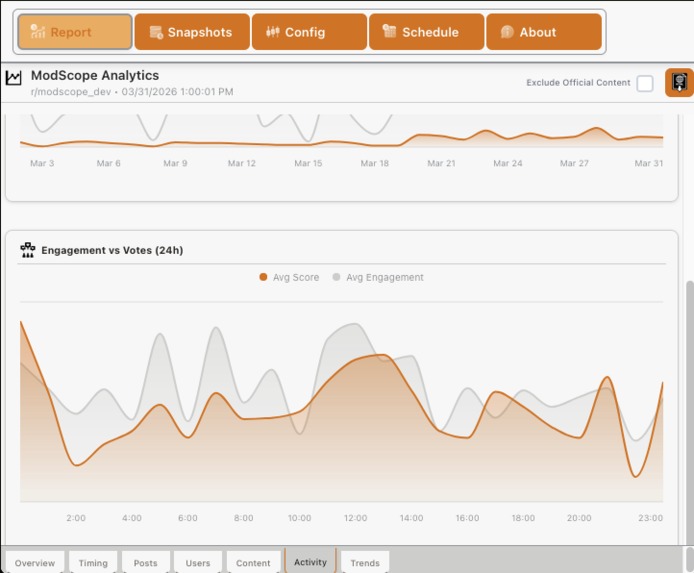Switch to the Timing bottom tab
694x573 pixels.
93,562
